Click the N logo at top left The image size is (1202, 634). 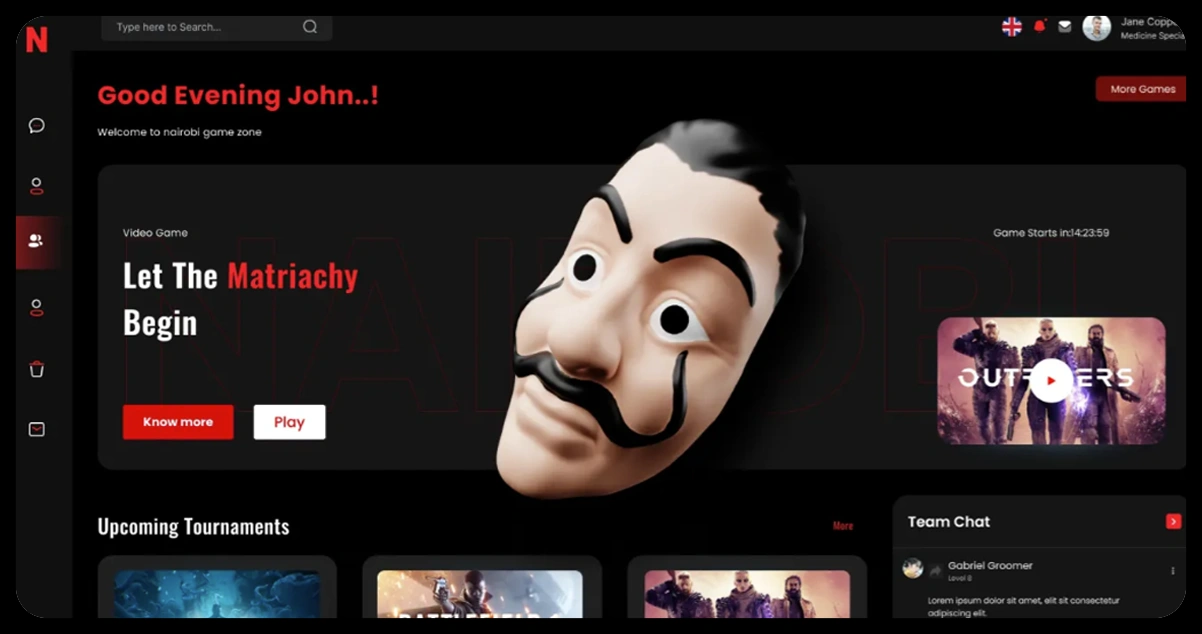tap(35, 41)
